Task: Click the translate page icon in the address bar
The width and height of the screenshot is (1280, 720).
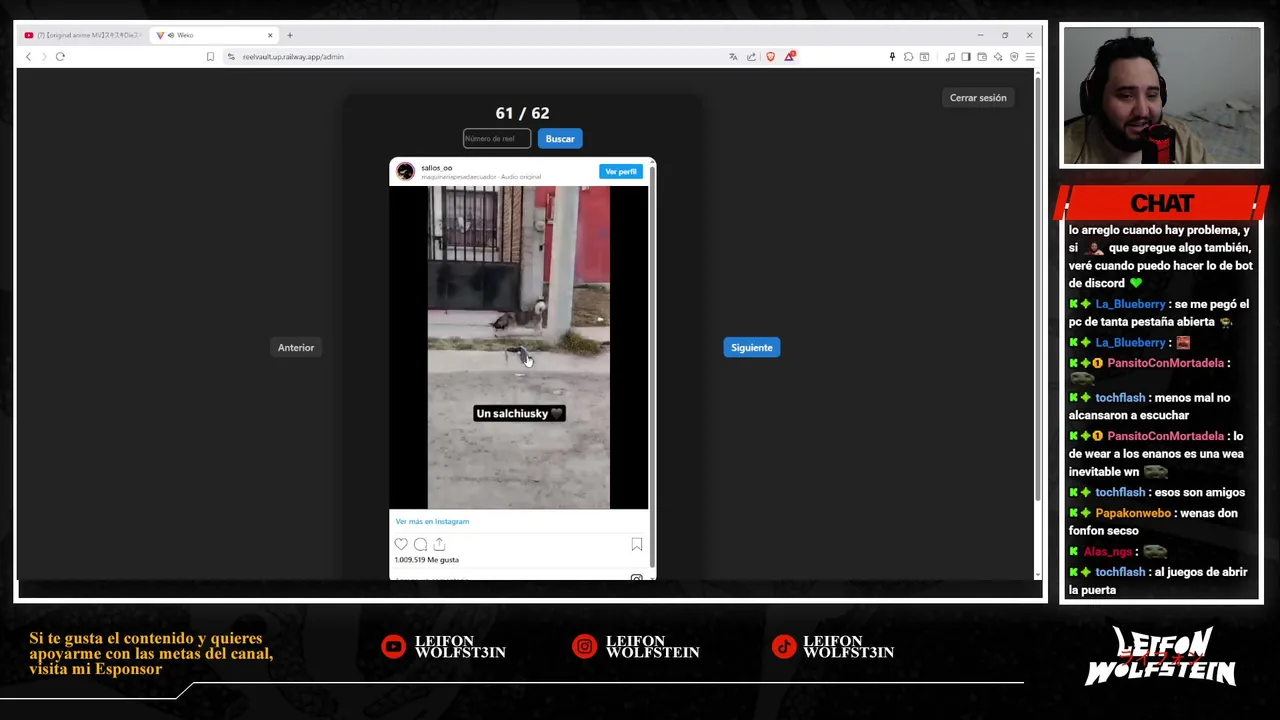Action: coord(733,57)
